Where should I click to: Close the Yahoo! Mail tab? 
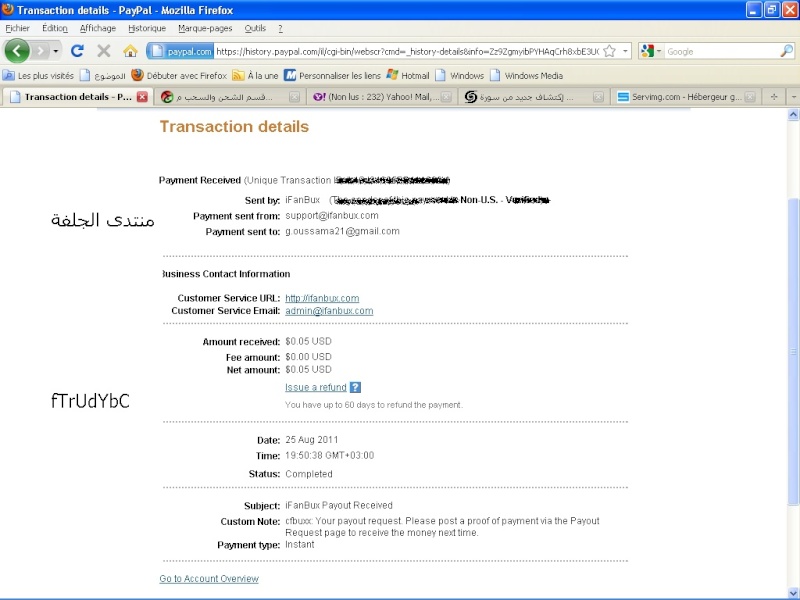point(446,97)
